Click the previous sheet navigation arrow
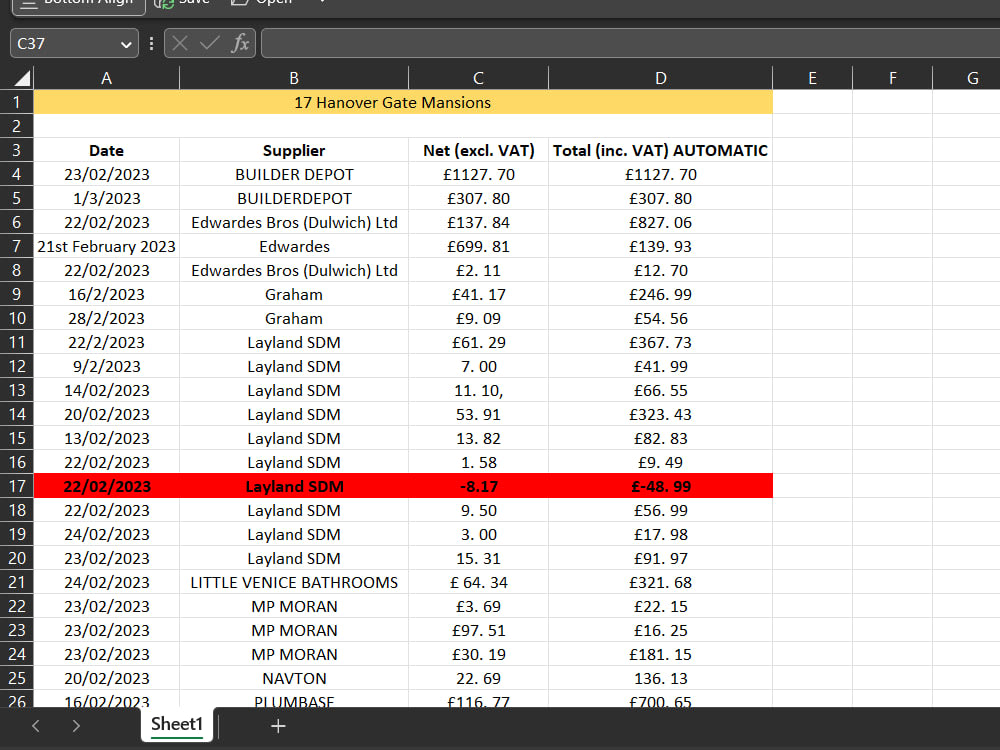Image resolution: width=1000 pixels, height=750 pixels. 36,726
